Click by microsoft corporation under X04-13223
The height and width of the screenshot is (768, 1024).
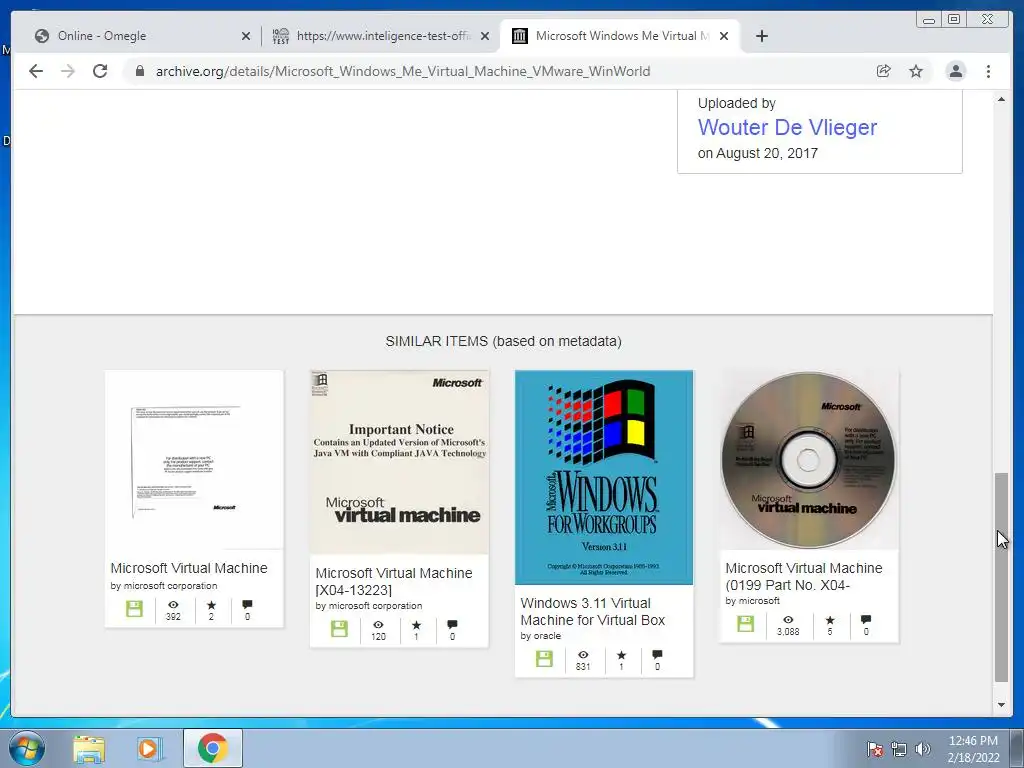coord(368,606)
